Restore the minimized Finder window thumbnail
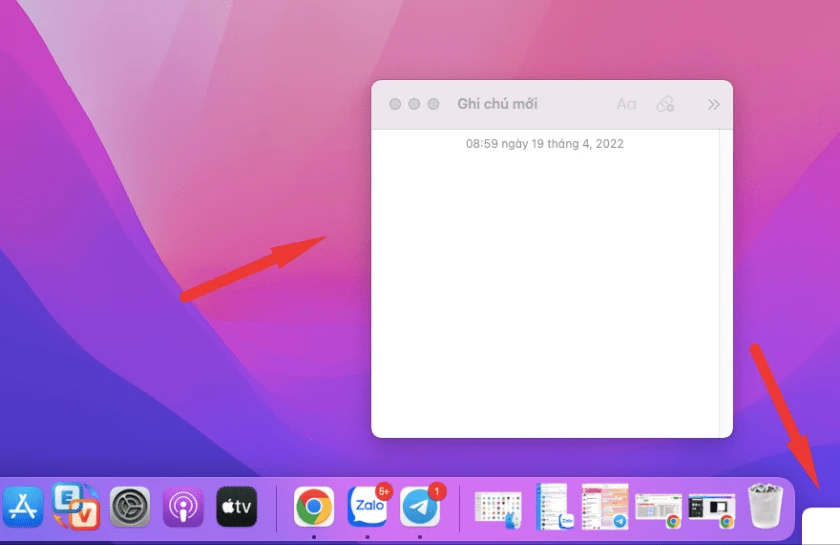The image size is (840, 545). (498, 509)
